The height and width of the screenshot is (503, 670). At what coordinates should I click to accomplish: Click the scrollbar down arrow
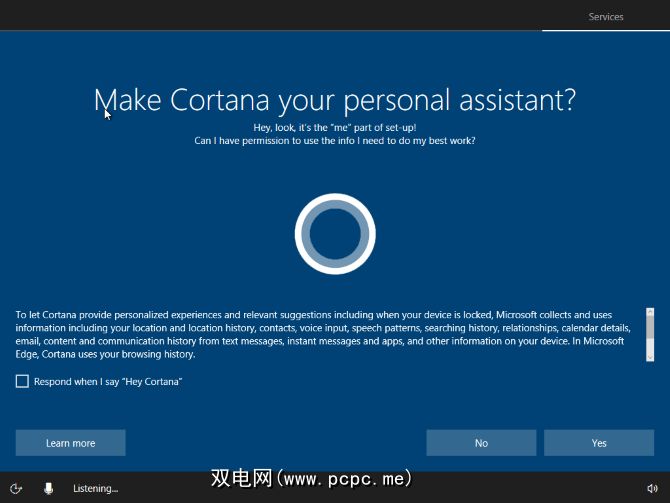click(650, 357)
